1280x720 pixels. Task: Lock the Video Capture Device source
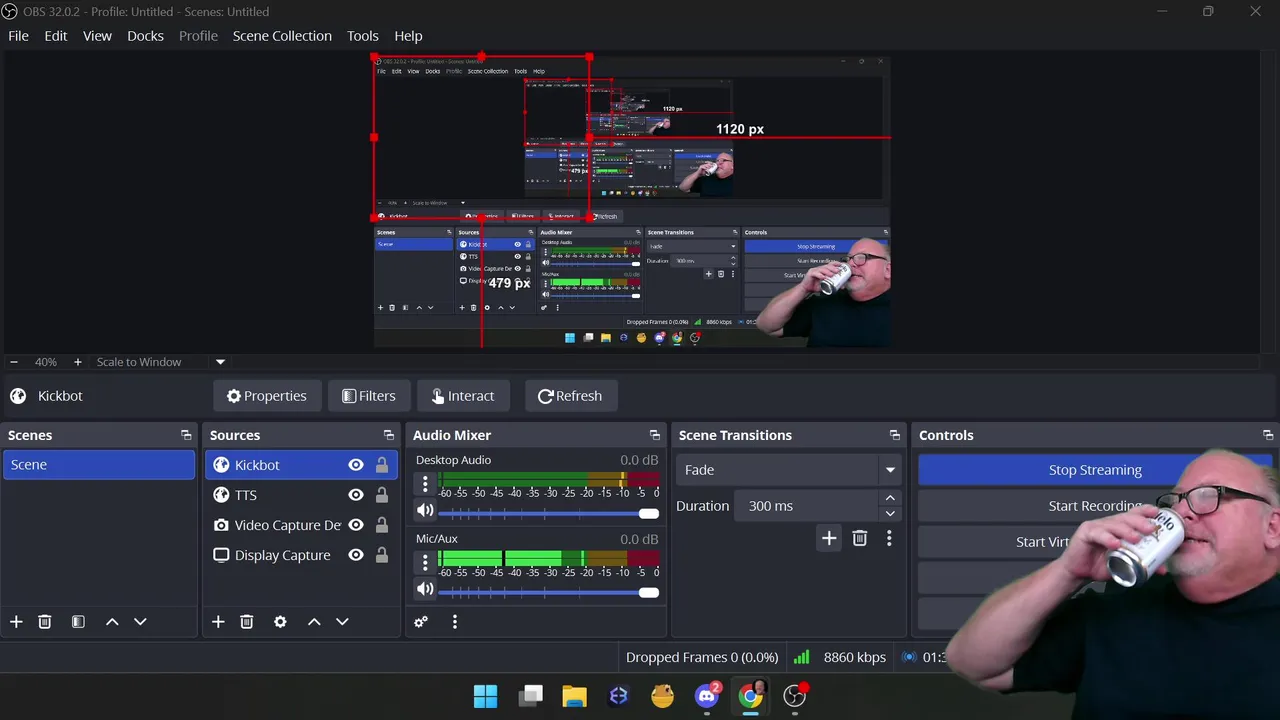(x=382, y=525)
